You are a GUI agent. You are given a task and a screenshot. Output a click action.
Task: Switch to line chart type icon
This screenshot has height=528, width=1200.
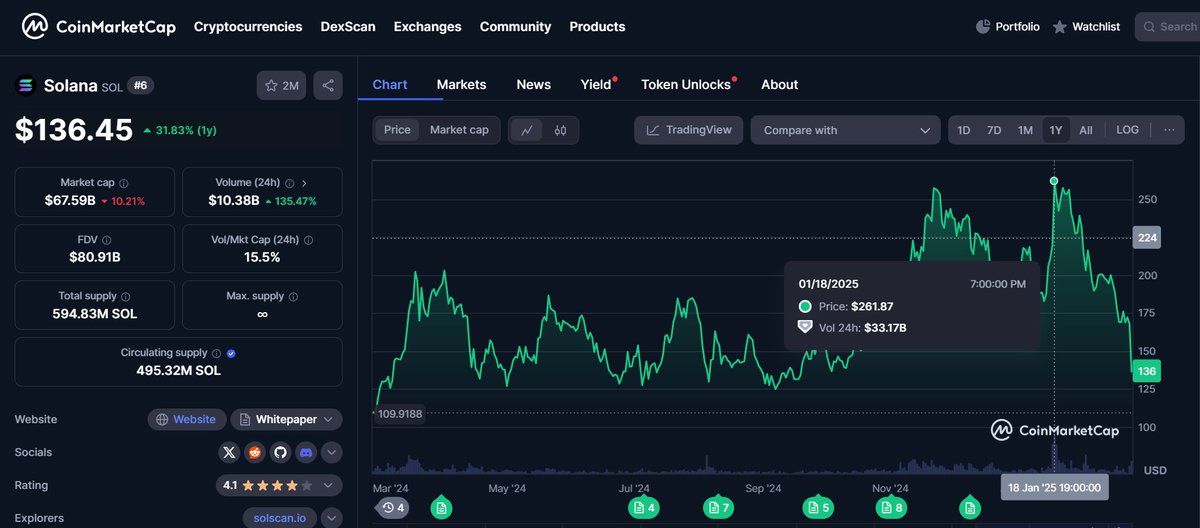click(526, 130)
